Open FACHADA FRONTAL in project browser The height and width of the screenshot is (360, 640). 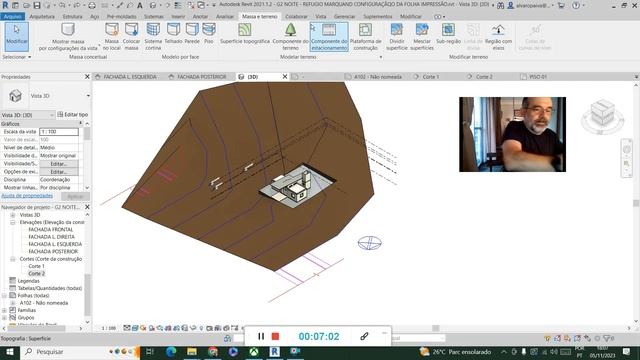51,229
